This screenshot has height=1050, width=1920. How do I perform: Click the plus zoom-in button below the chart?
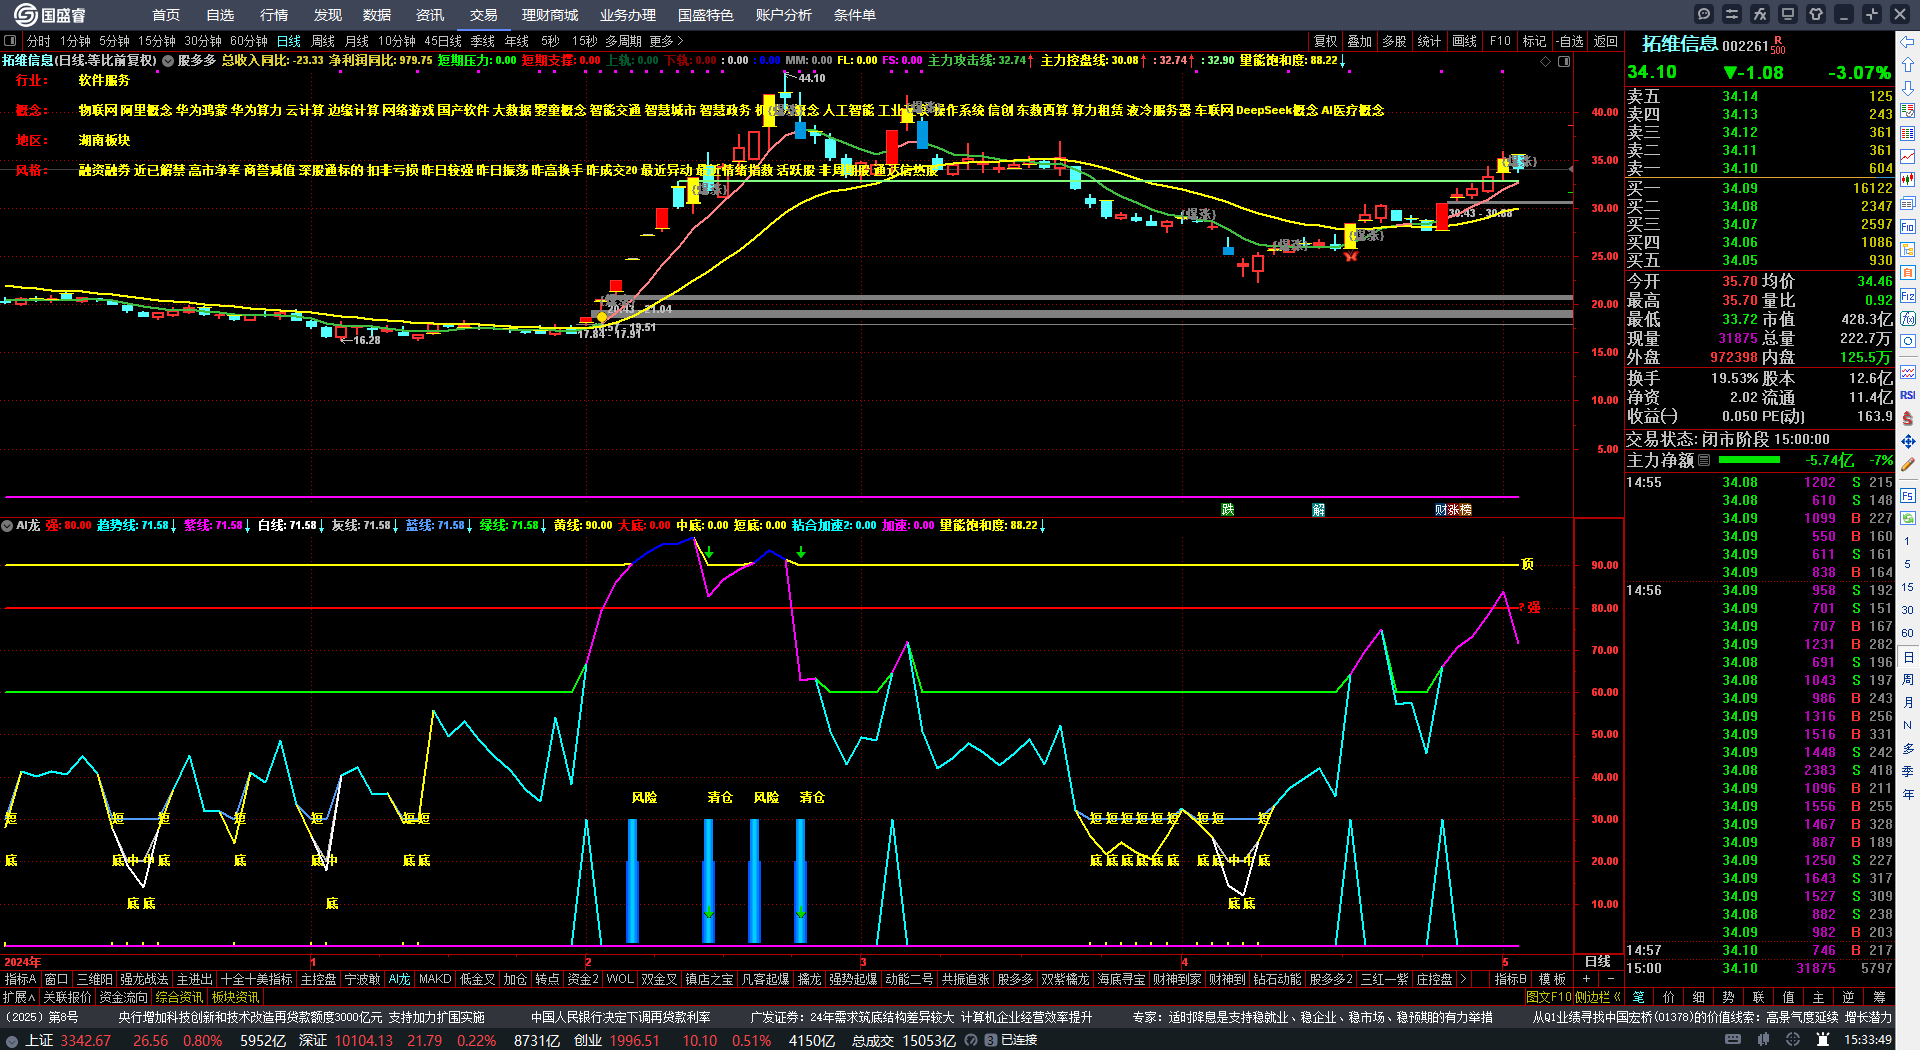tap(1587, 979)
